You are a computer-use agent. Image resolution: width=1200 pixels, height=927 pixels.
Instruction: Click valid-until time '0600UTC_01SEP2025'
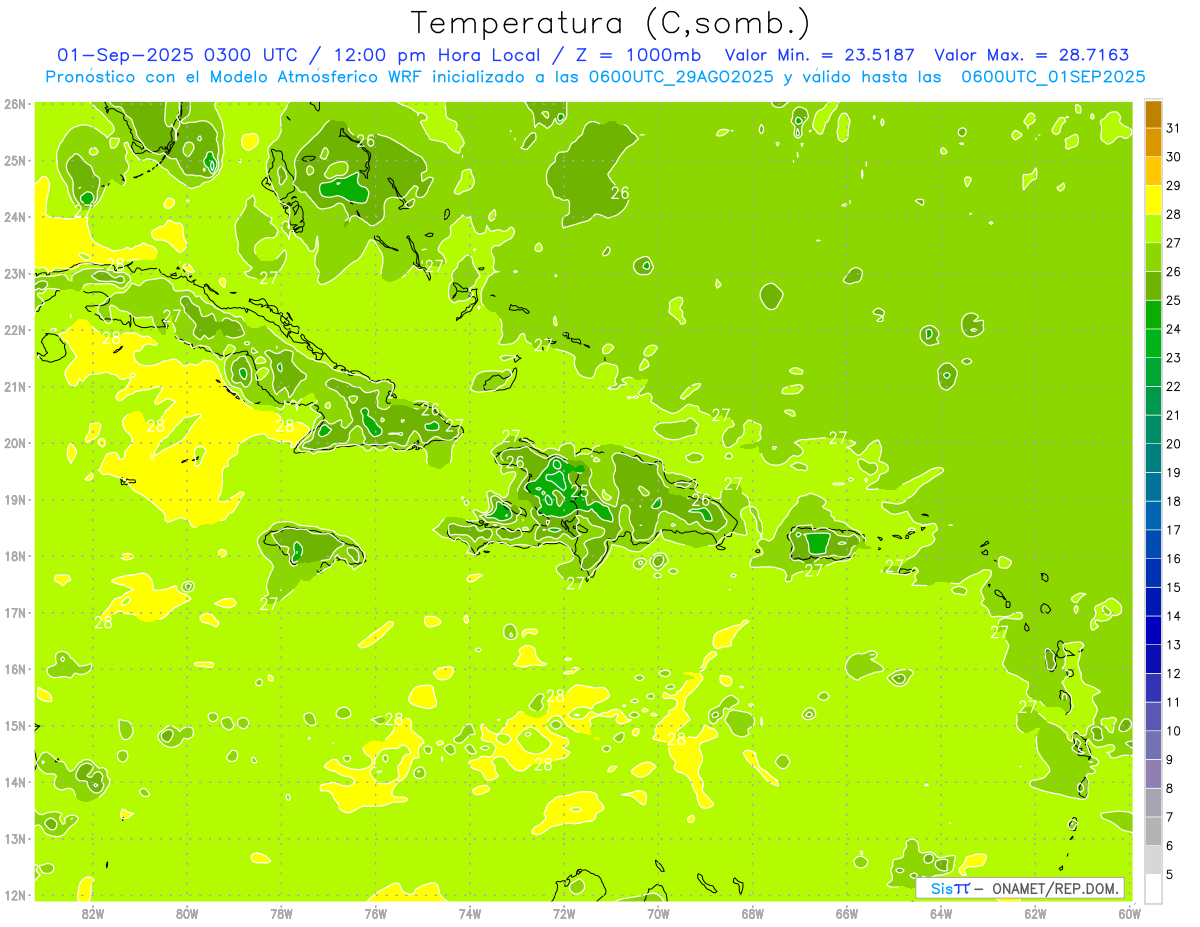[1053, 76]
